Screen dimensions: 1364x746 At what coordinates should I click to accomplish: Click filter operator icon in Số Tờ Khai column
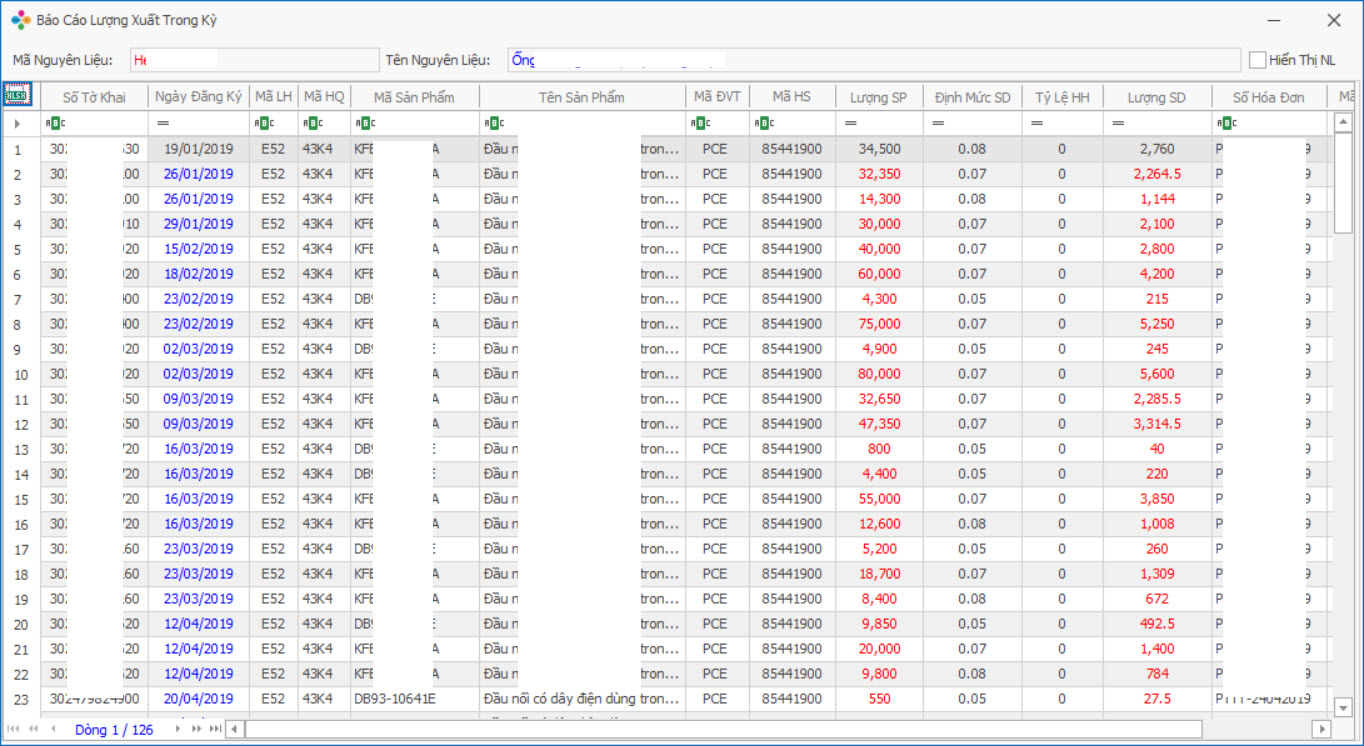[x=55, y=123]
